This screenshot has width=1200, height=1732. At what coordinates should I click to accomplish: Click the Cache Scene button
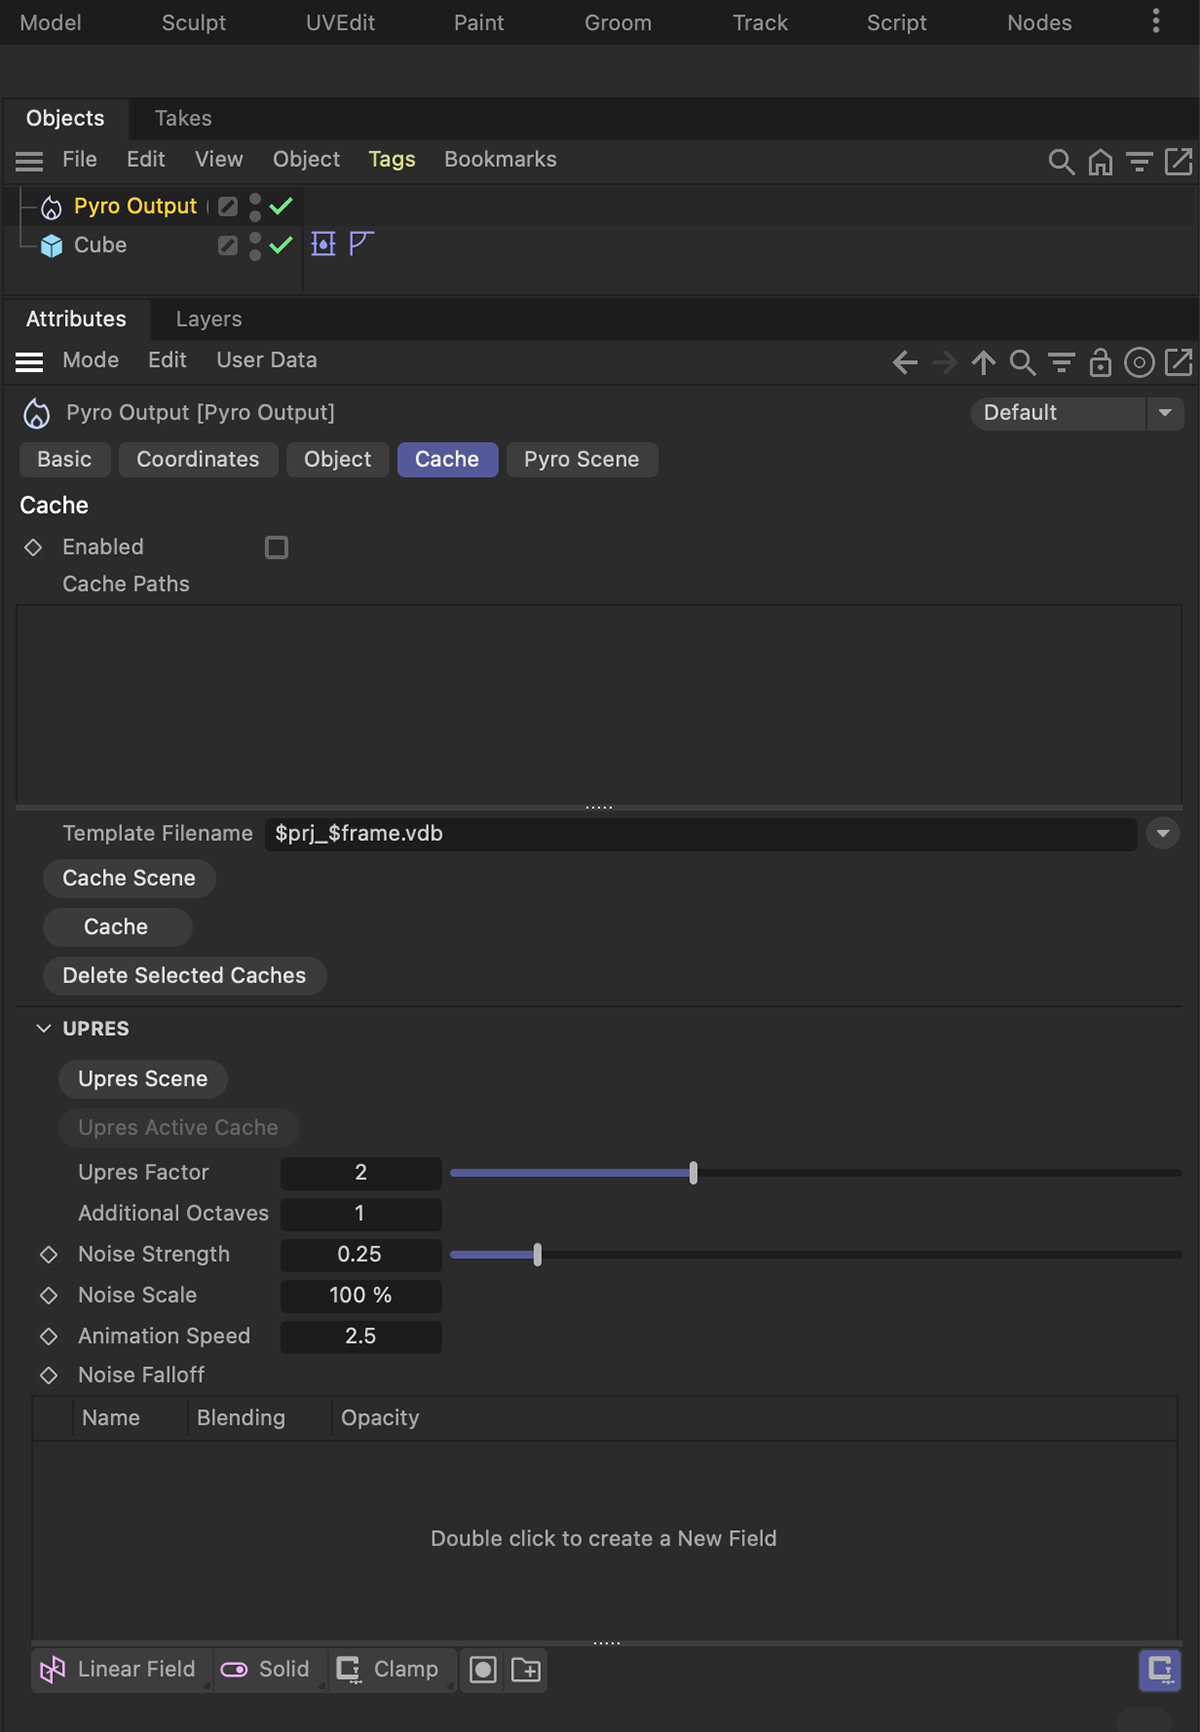[x=129, y=878]
